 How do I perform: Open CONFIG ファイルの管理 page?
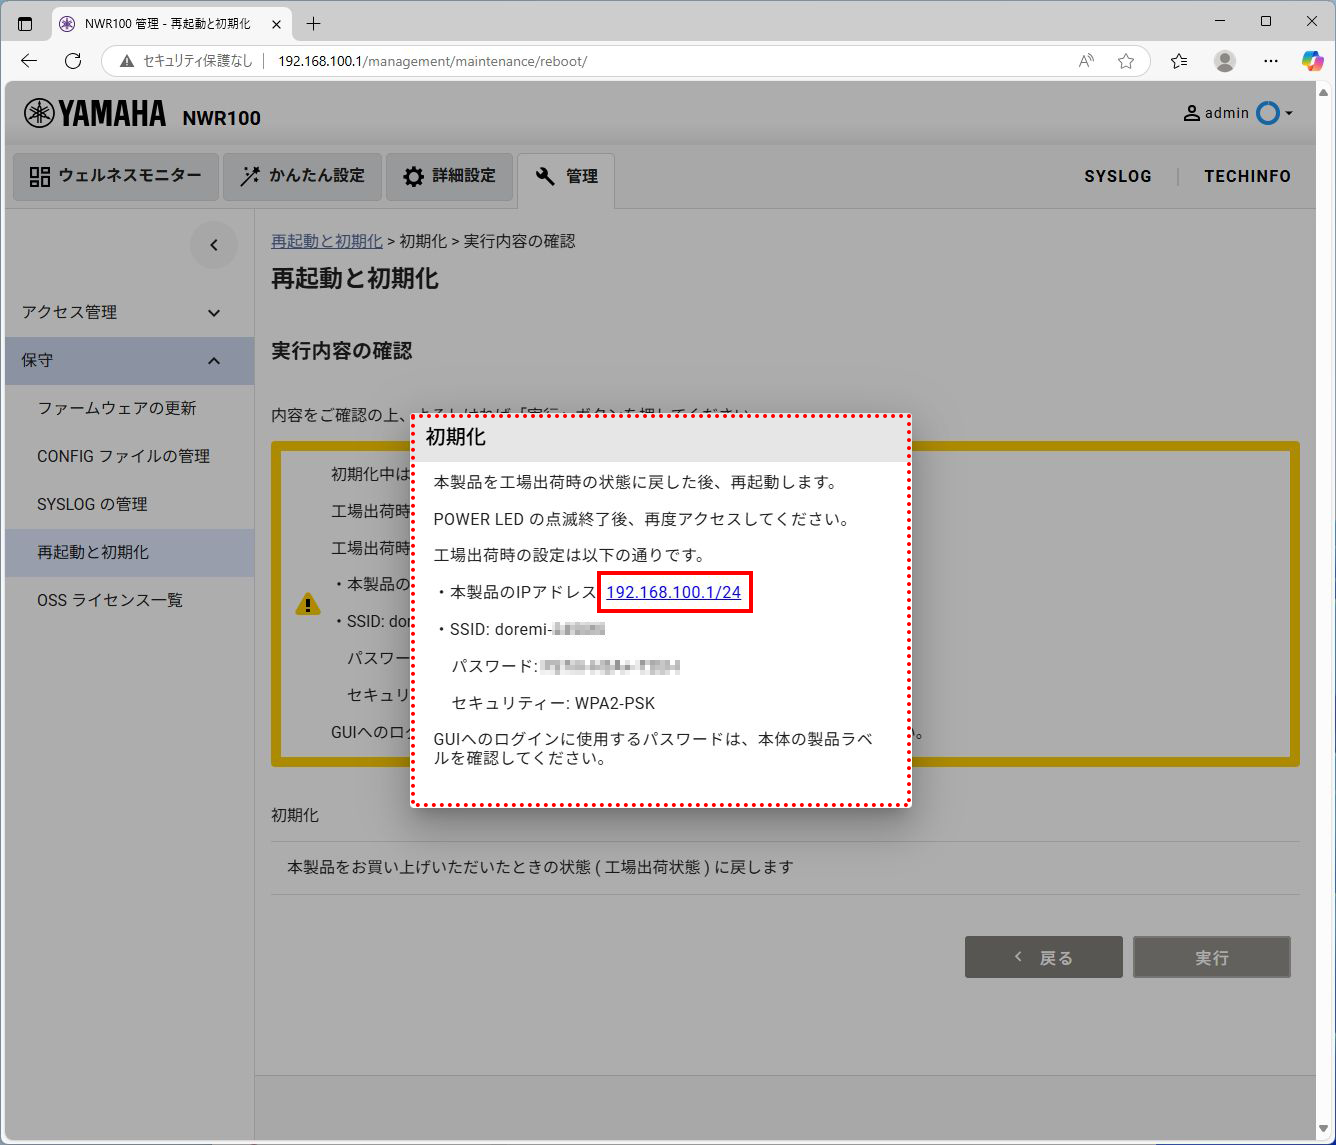(123, 456)
